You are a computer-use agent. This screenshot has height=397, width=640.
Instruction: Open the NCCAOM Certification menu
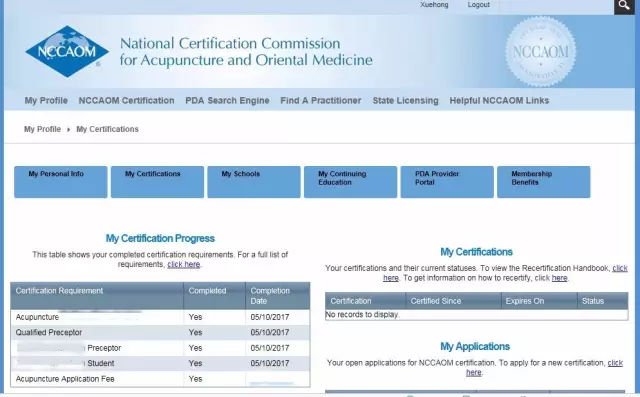[127, 100]
